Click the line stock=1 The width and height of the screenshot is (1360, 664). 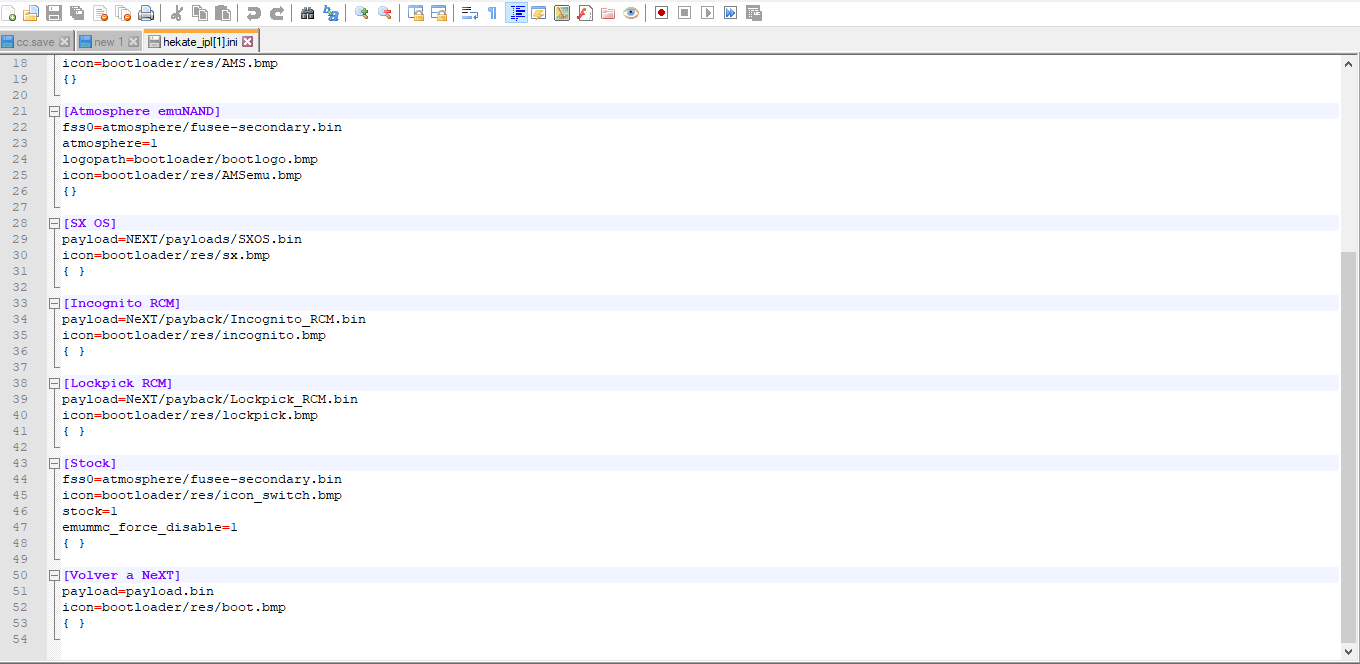[90, 512]
